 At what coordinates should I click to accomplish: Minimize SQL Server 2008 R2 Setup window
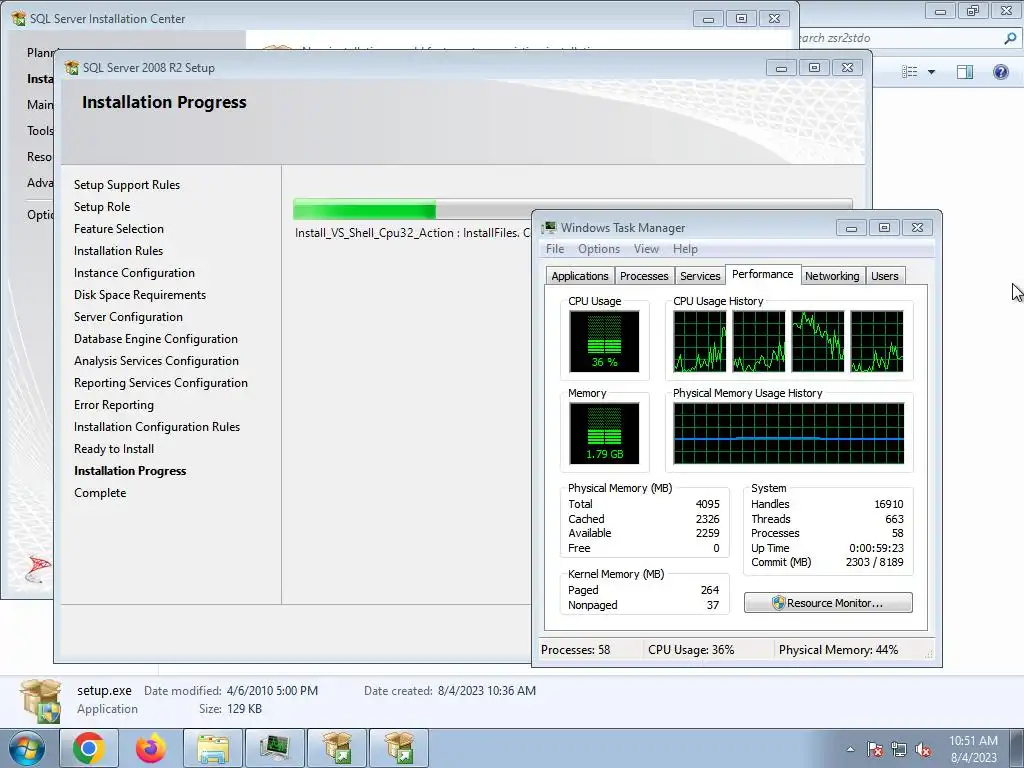coord(781,67)
